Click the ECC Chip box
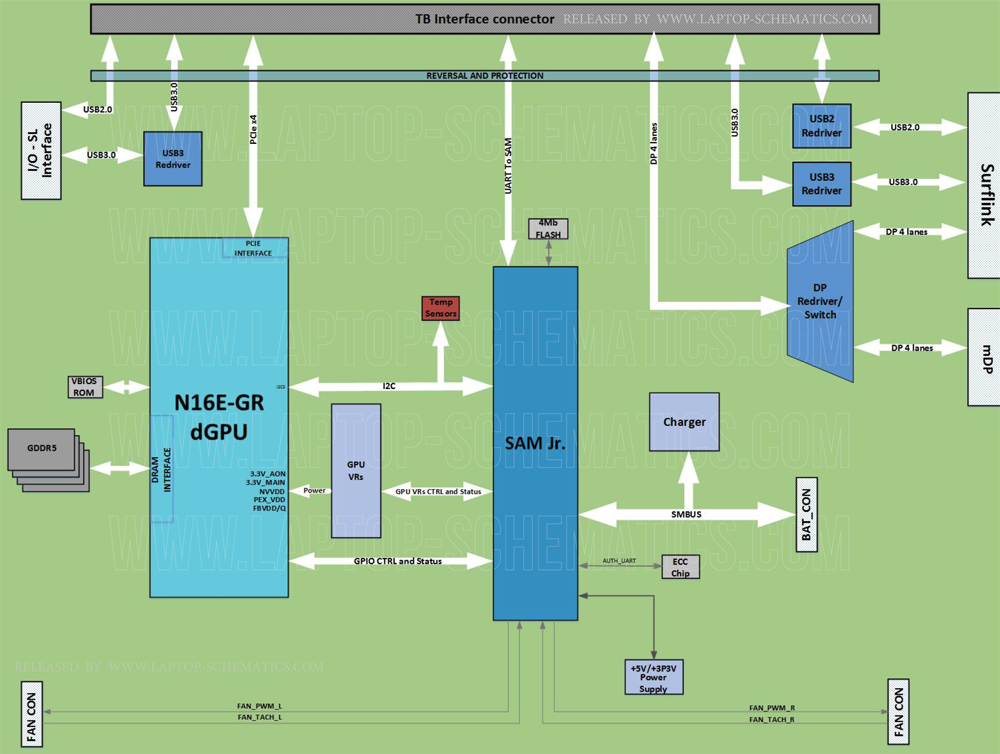1000x754 pixels. point(680,567)
